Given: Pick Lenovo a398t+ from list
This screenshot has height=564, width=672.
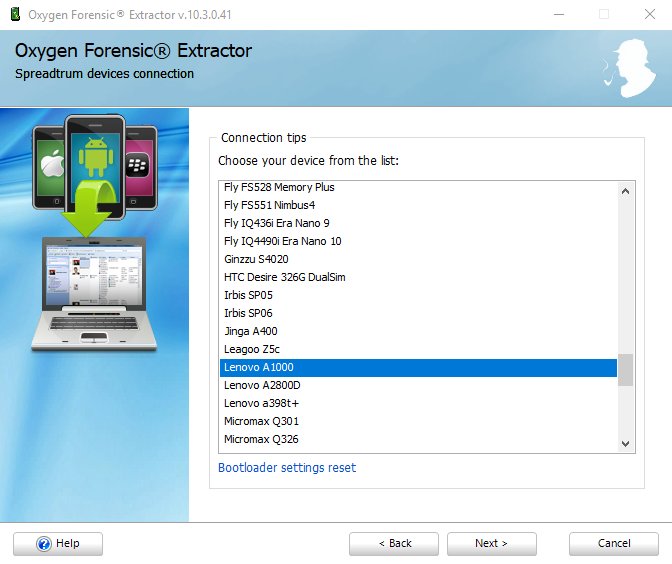Looking at the screenshot, I should [x=418, y=403].
